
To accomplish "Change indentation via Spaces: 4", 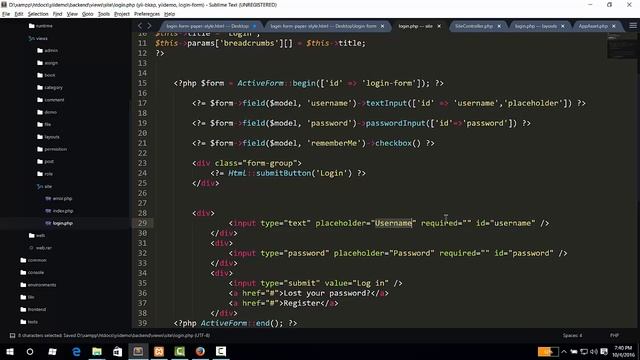I will coord(573,336).
